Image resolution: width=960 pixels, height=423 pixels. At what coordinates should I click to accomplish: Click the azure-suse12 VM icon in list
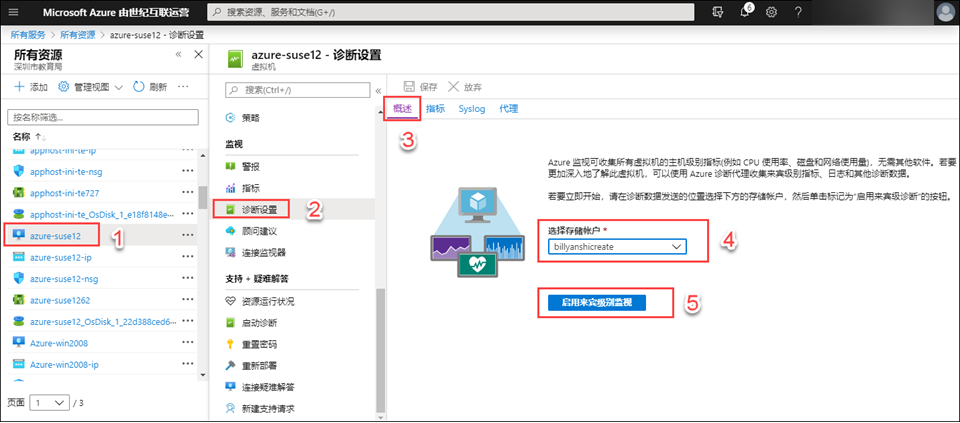18,236
